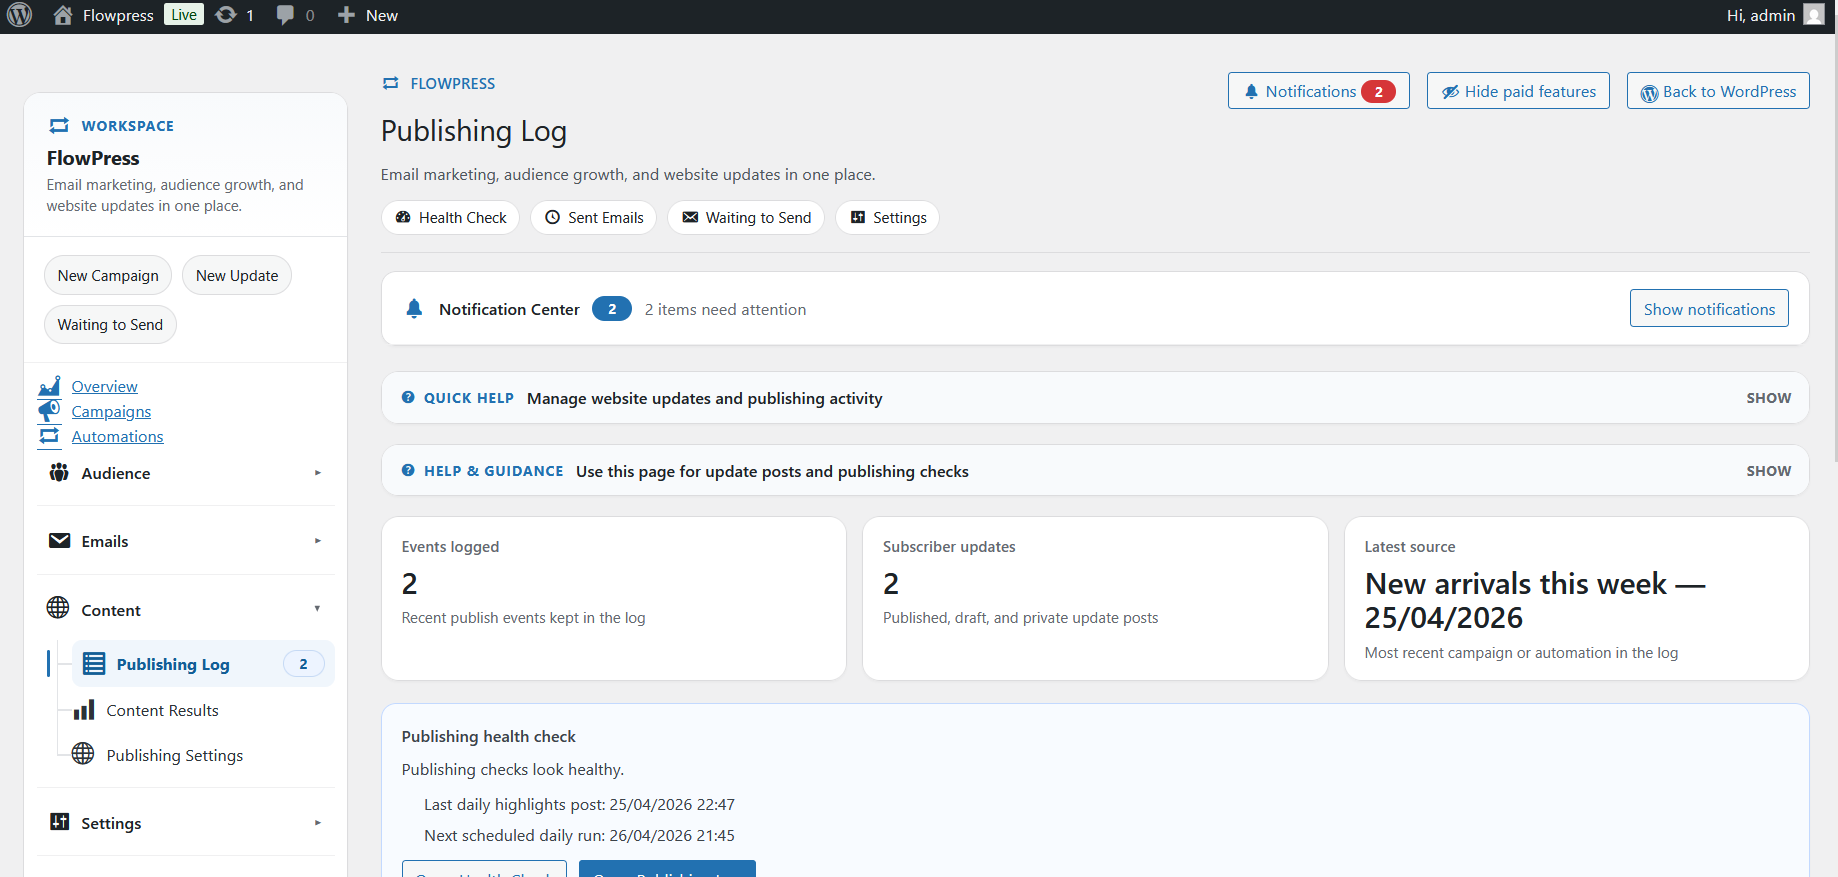The width and height of the screenshot is (1838, 877).
Task: Click Back to WordPress button
Action: [1718, 91]
